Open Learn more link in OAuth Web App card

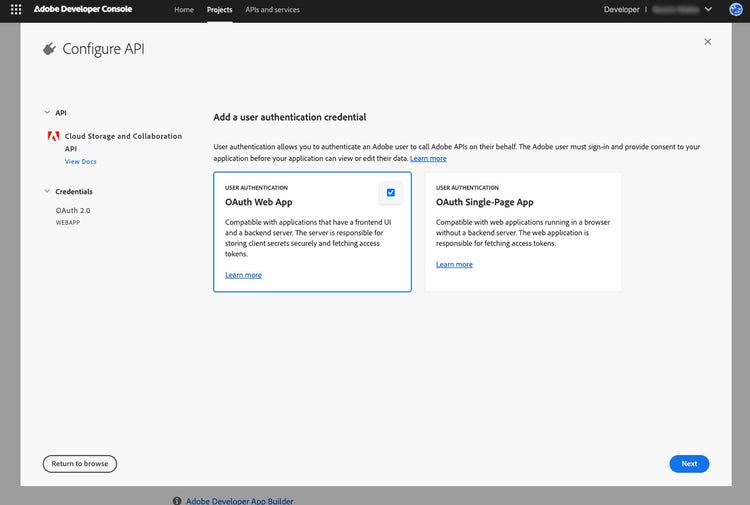[243, 275]
